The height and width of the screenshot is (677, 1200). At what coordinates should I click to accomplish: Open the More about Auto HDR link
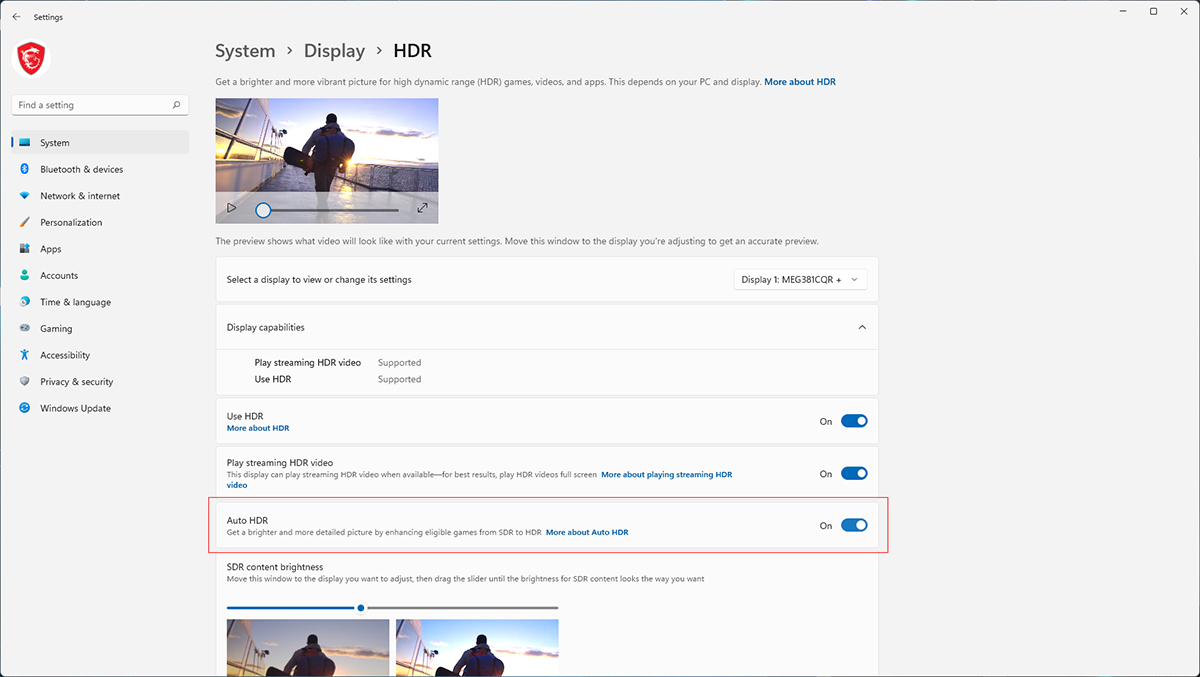587,532
